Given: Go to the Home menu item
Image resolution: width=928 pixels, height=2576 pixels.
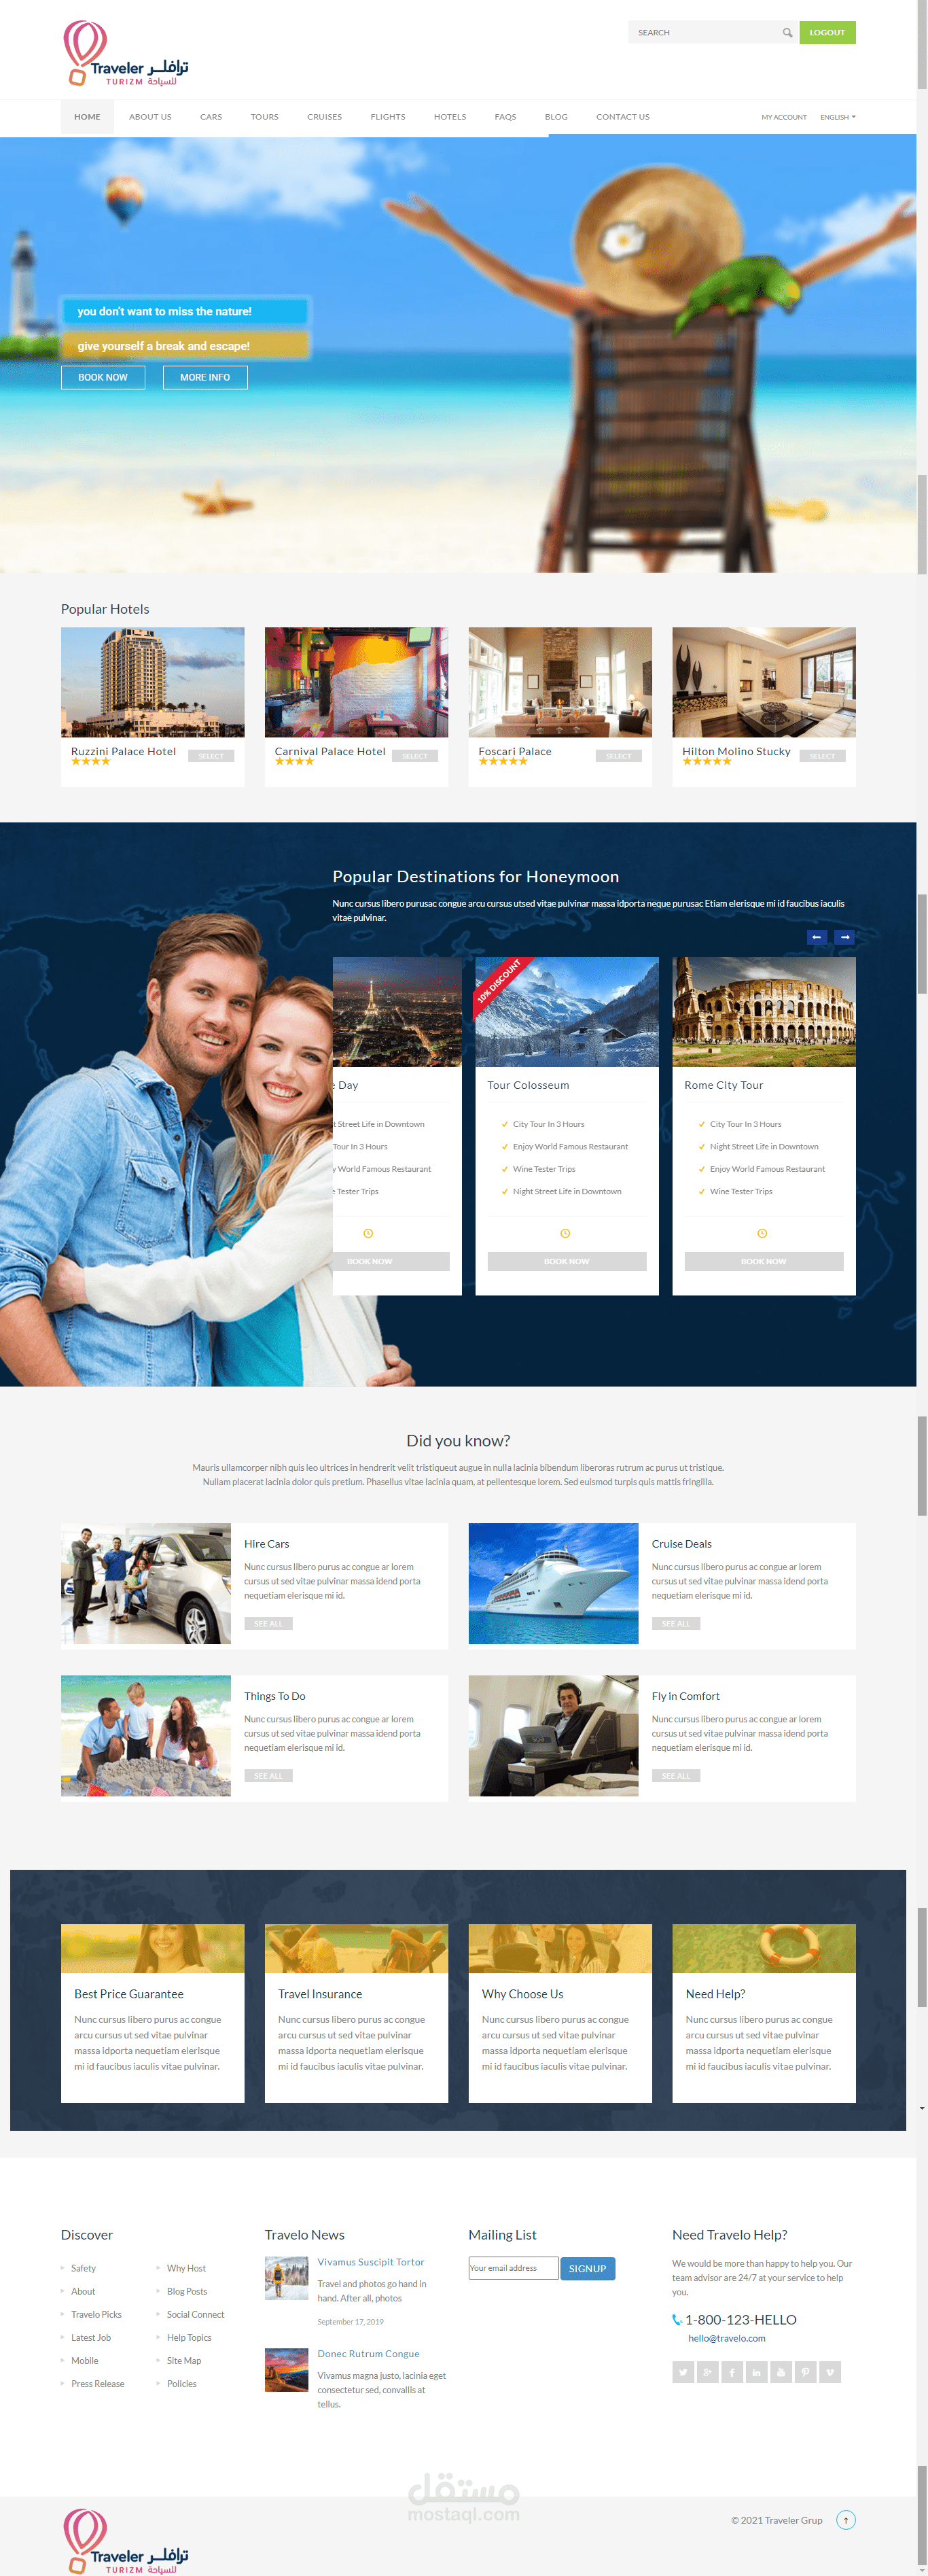Looking at the screenshot, I should click(87, 117).
